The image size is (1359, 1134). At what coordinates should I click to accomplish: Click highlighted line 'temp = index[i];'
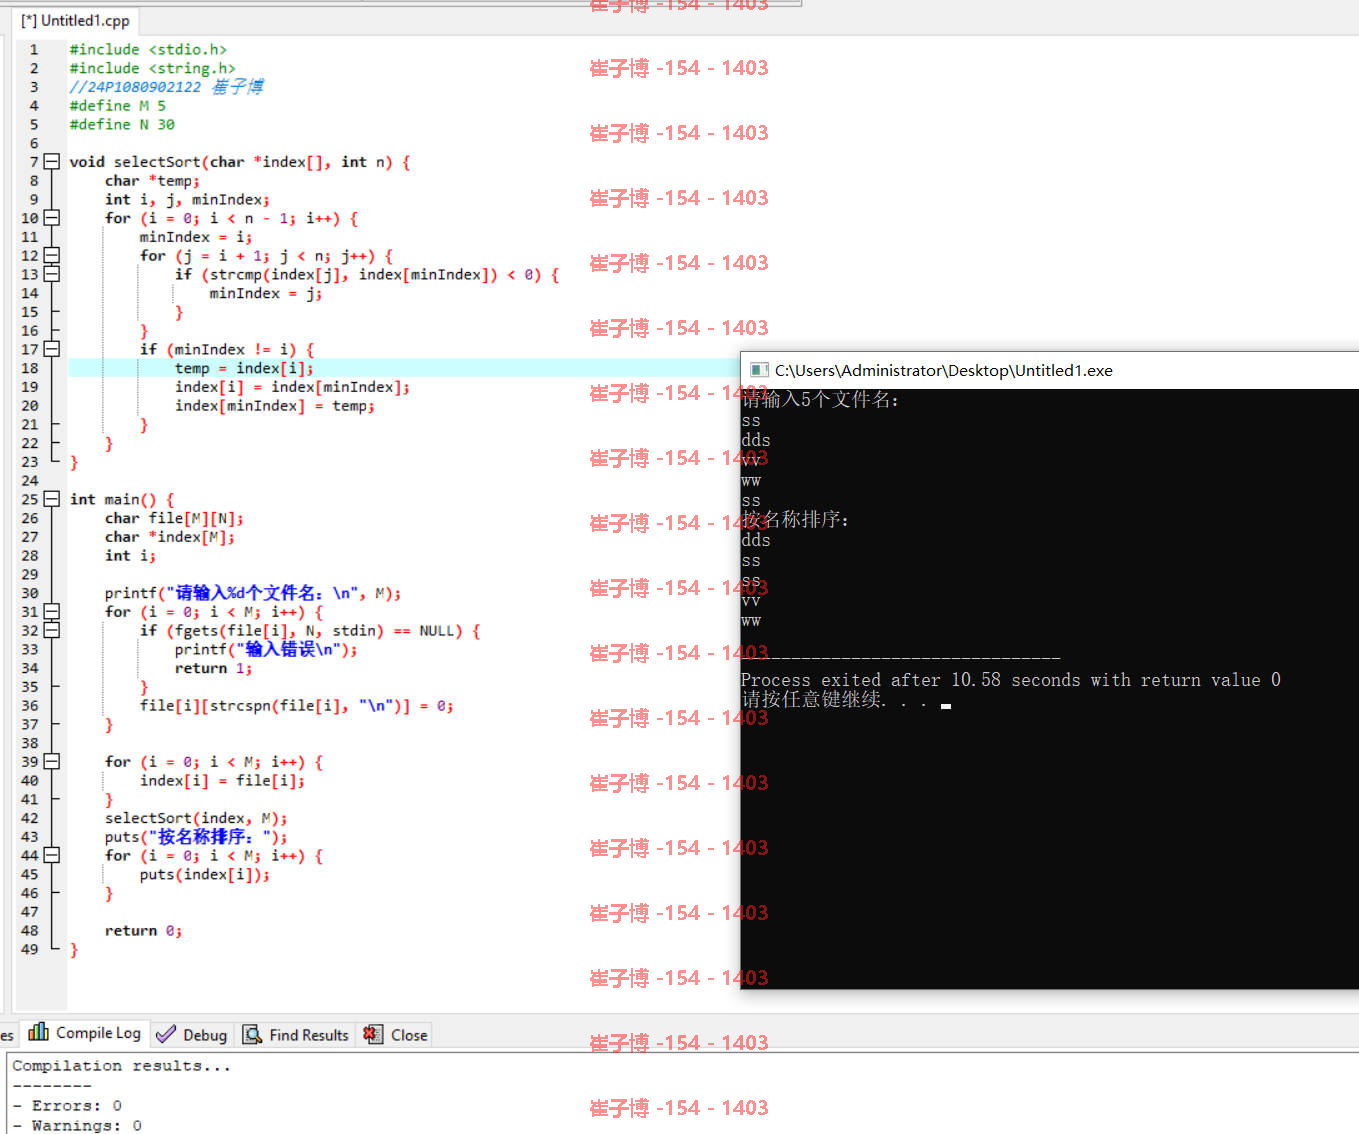pos(244,368)
